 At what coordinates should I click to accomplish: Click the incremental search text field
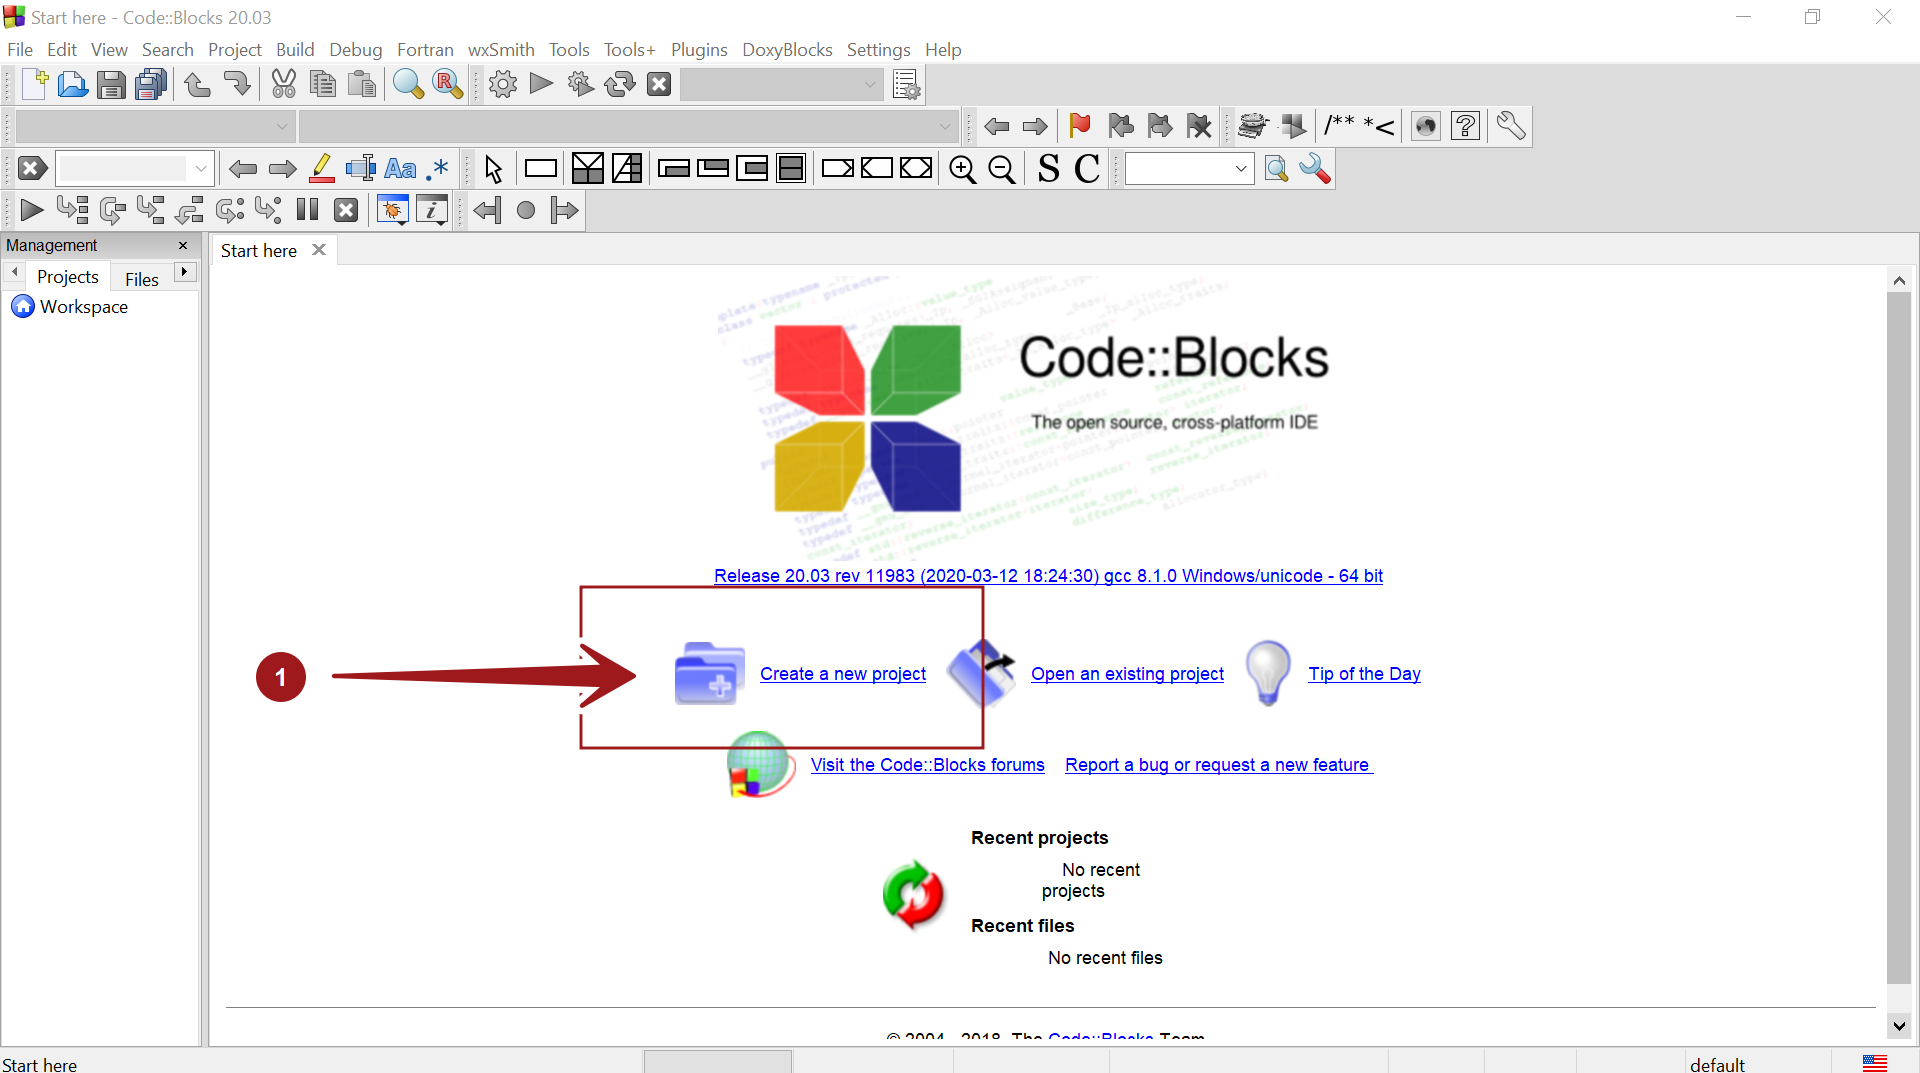[x=123, y=169]
